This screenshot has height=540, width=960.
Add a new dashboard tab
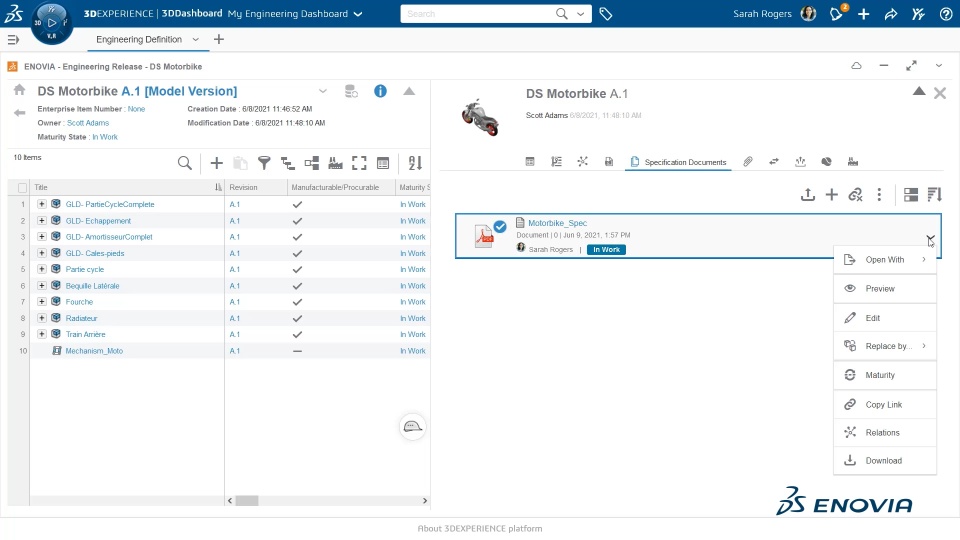coord(219,39)
